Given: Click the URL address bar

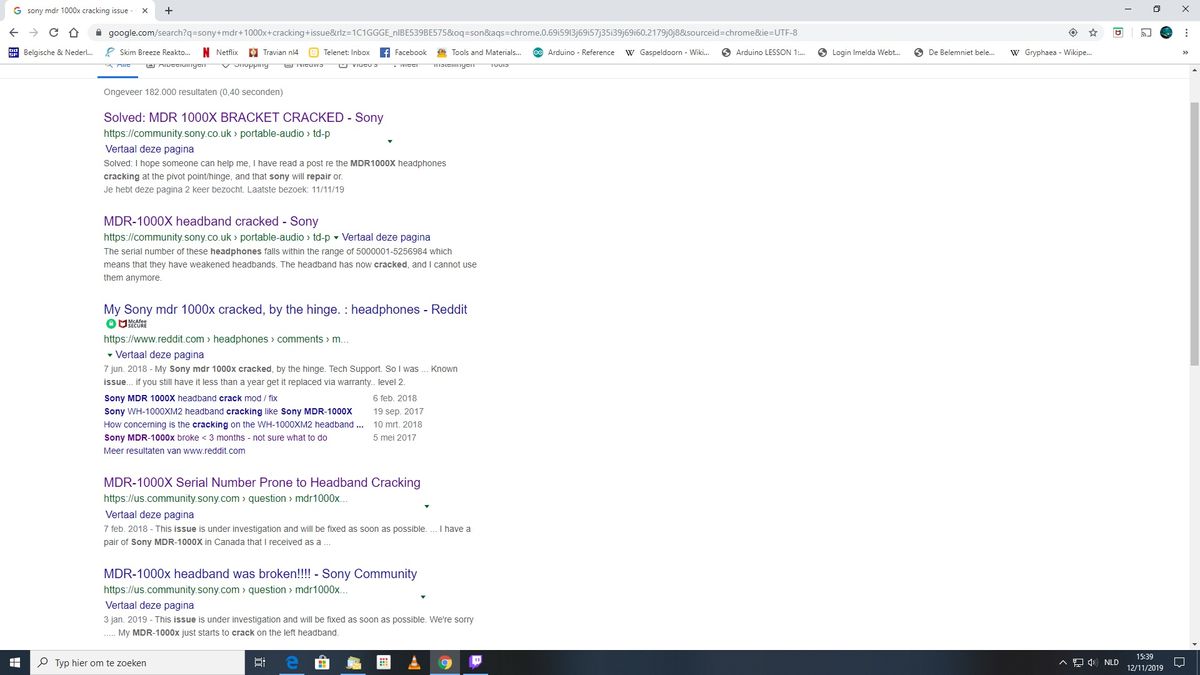Looking at the screenshot, I should pyautogui.click(x=570, y=32).
